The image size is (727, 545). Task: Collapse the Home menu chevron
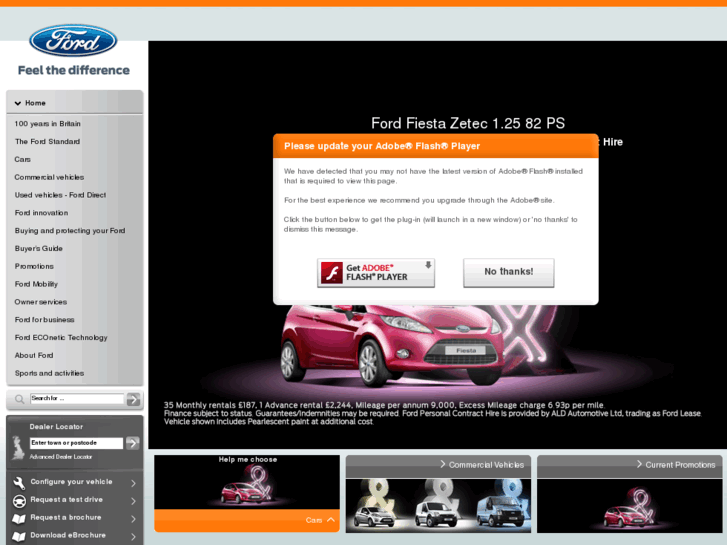pos(18,103)
